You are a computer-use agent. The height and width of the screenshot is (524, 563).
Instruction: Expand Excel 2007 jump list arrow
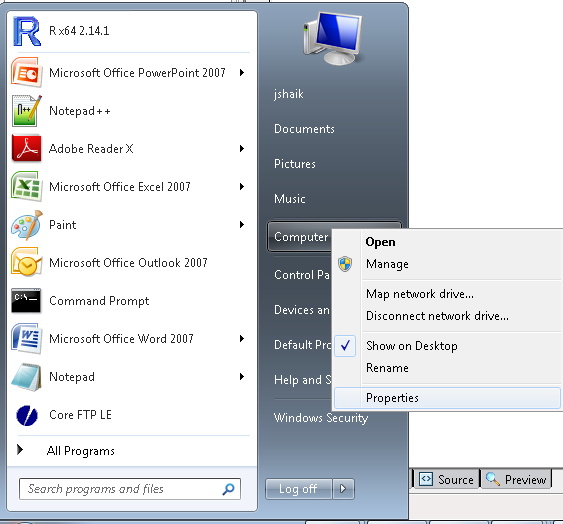(x=242, y=186)
